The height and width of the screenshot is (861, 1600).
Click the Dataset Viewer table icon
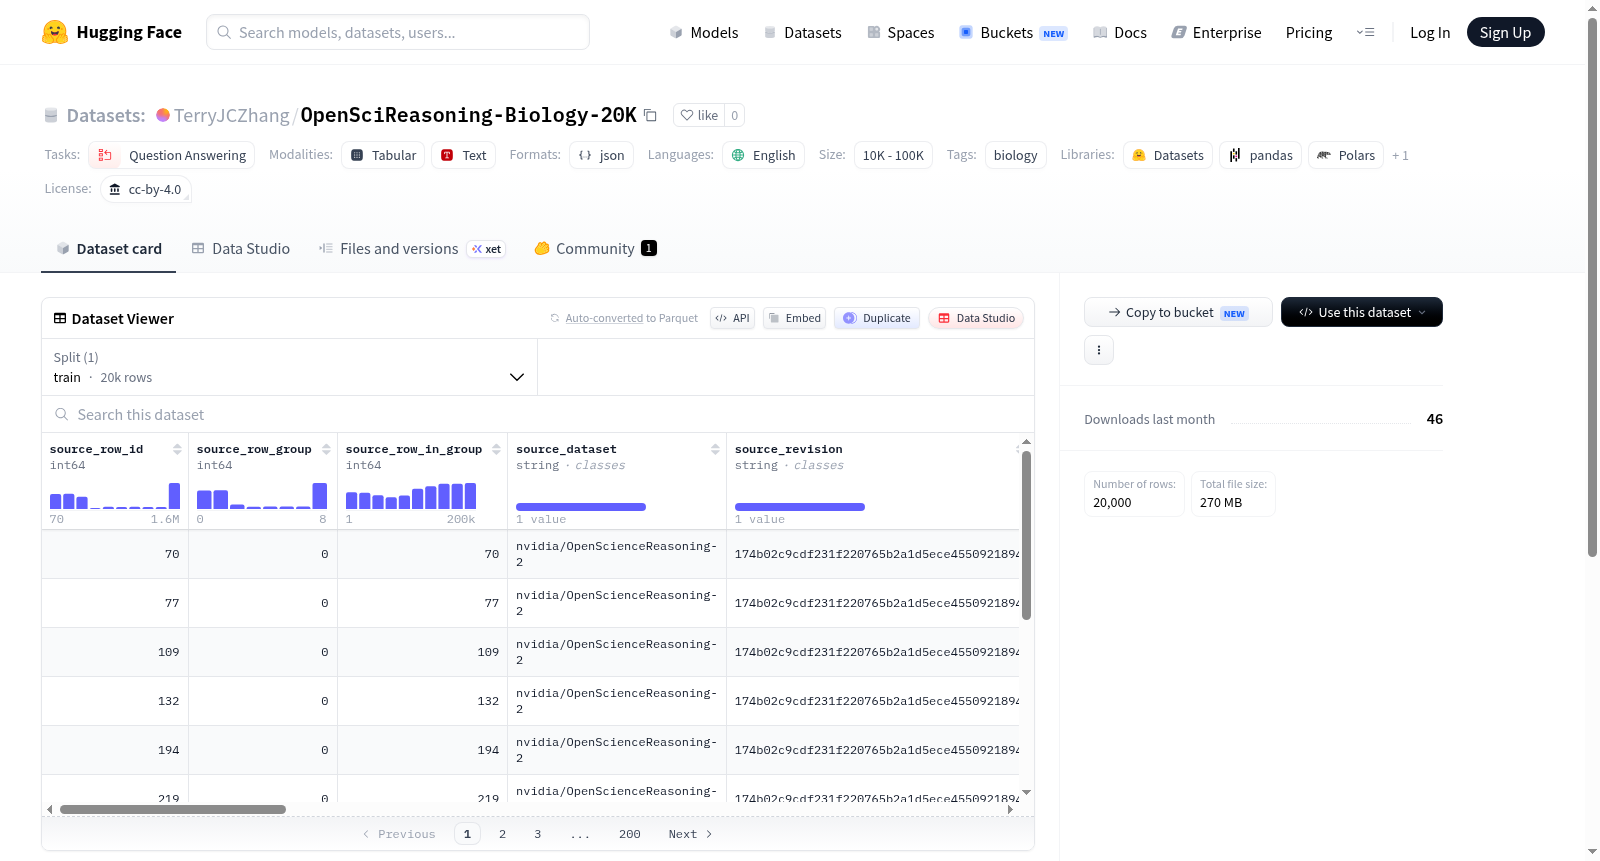coord(60,318)
